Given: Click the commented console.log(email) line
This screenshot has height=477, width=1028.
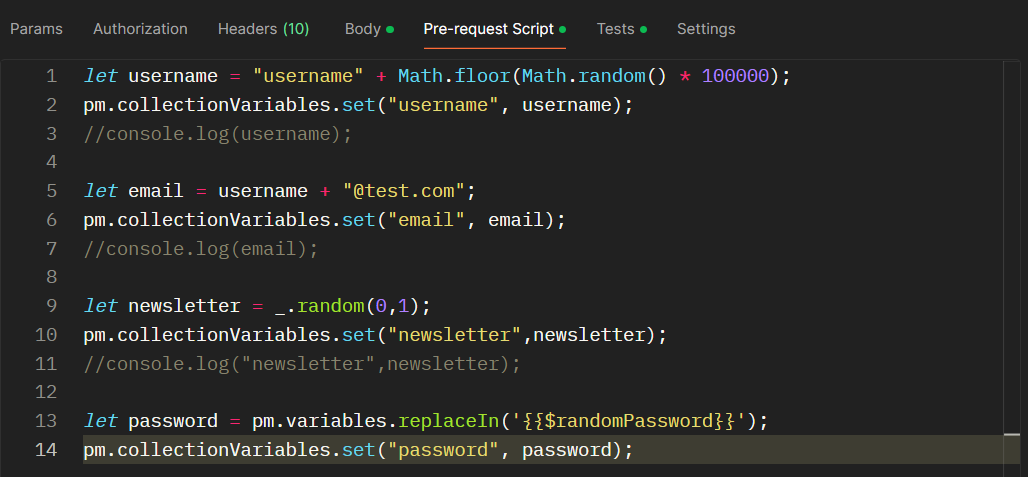Looking at the screenshot, I should [201, 249].
